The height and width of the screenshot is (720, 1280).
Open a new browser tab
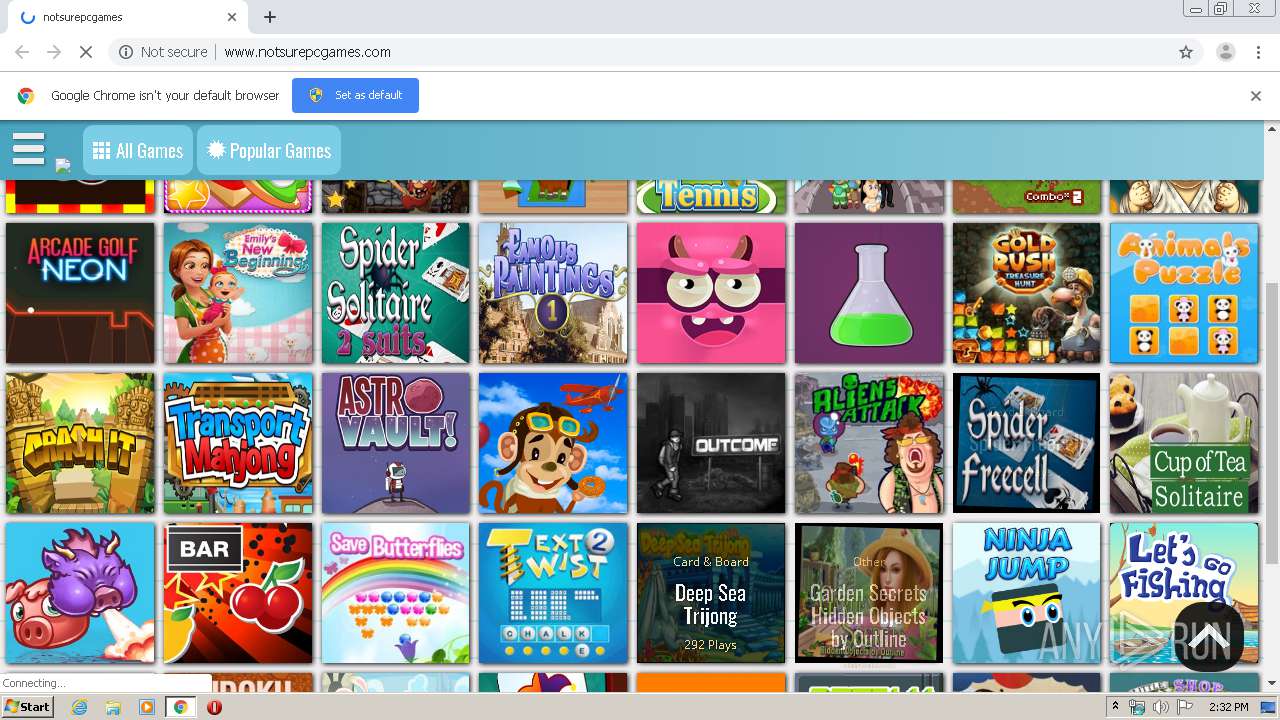[x=270, y=17]
